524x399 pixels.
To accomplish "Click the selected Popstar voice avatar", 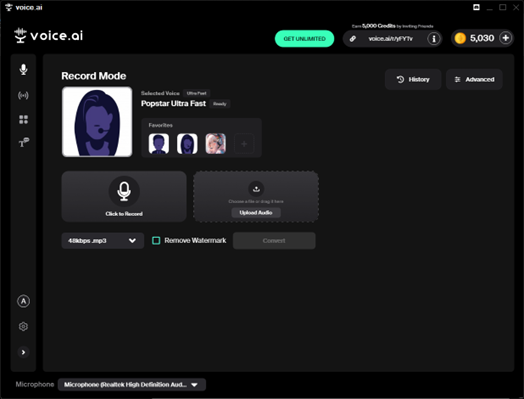I will coord(97,122).
